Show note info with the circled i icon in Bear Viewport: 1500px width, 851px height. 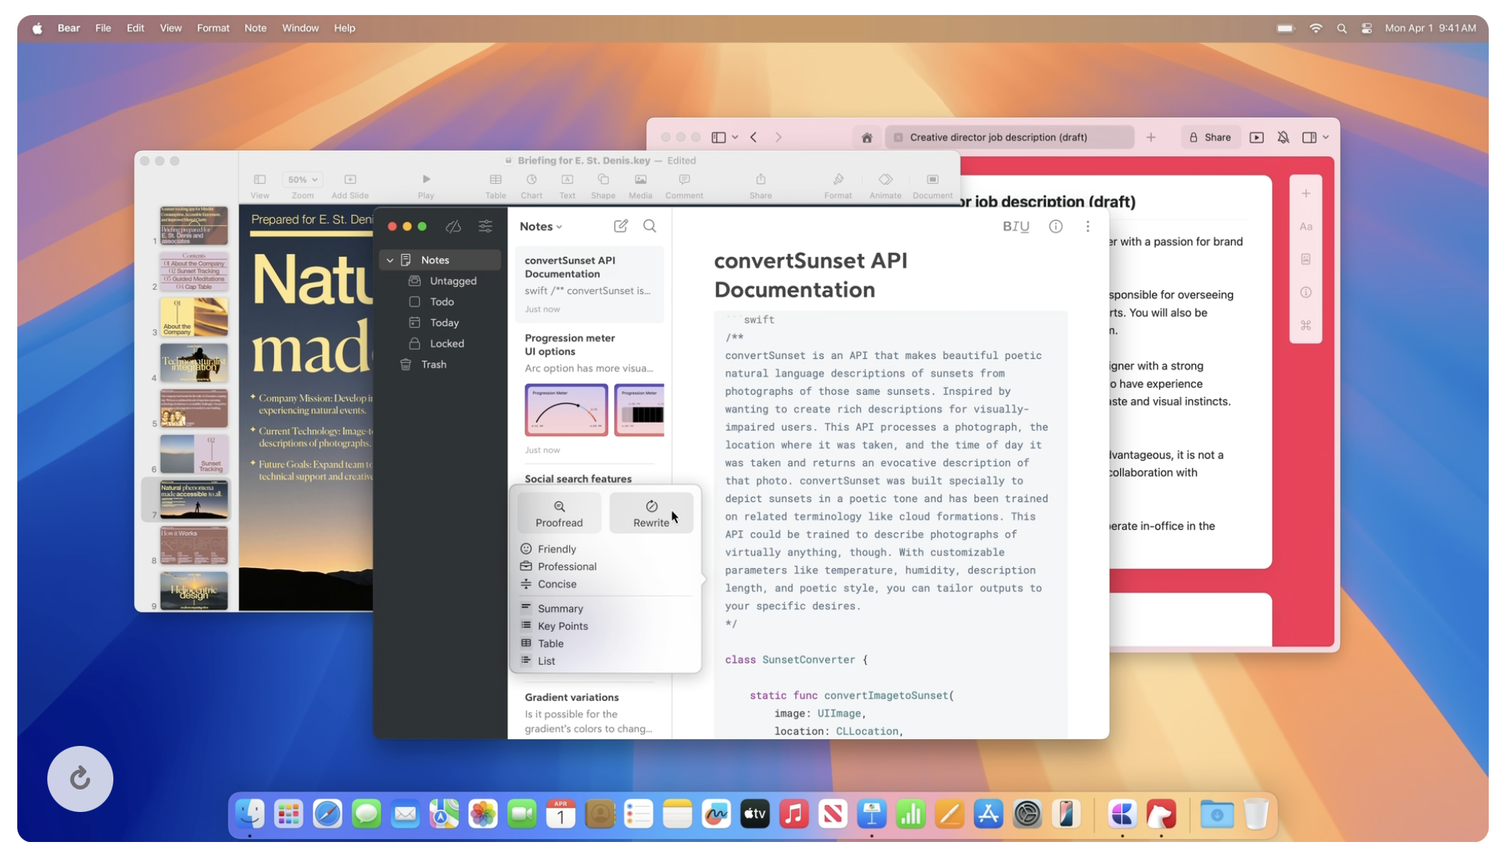tap(1056, 227)
